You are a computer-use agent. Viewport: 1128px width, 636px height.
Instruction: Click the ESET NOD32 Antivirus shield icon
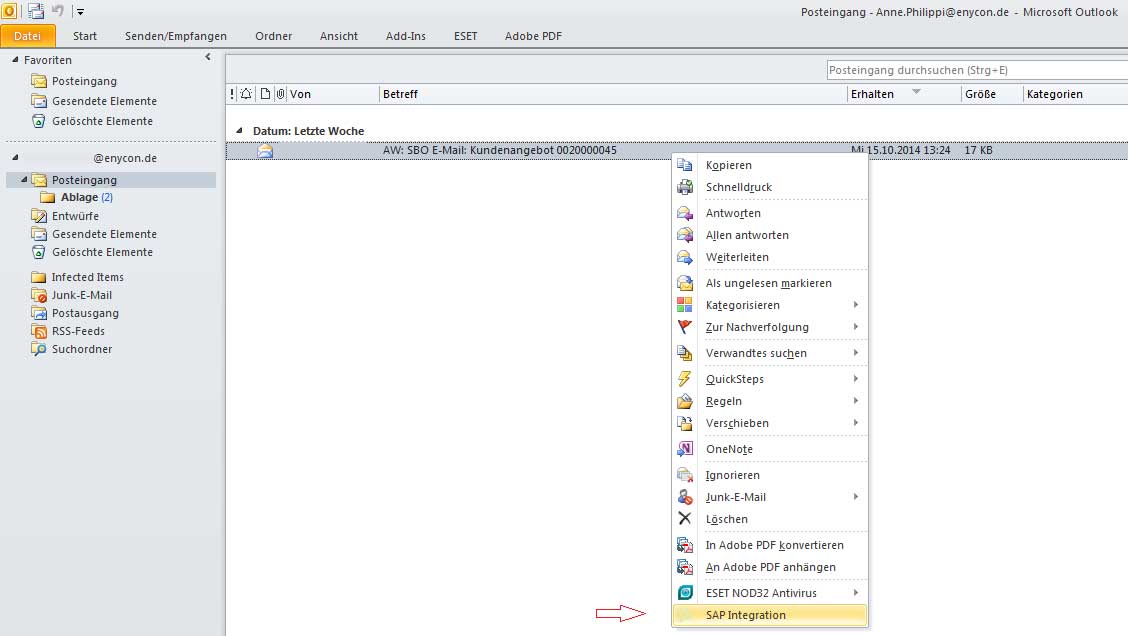[x=685, y=592]
